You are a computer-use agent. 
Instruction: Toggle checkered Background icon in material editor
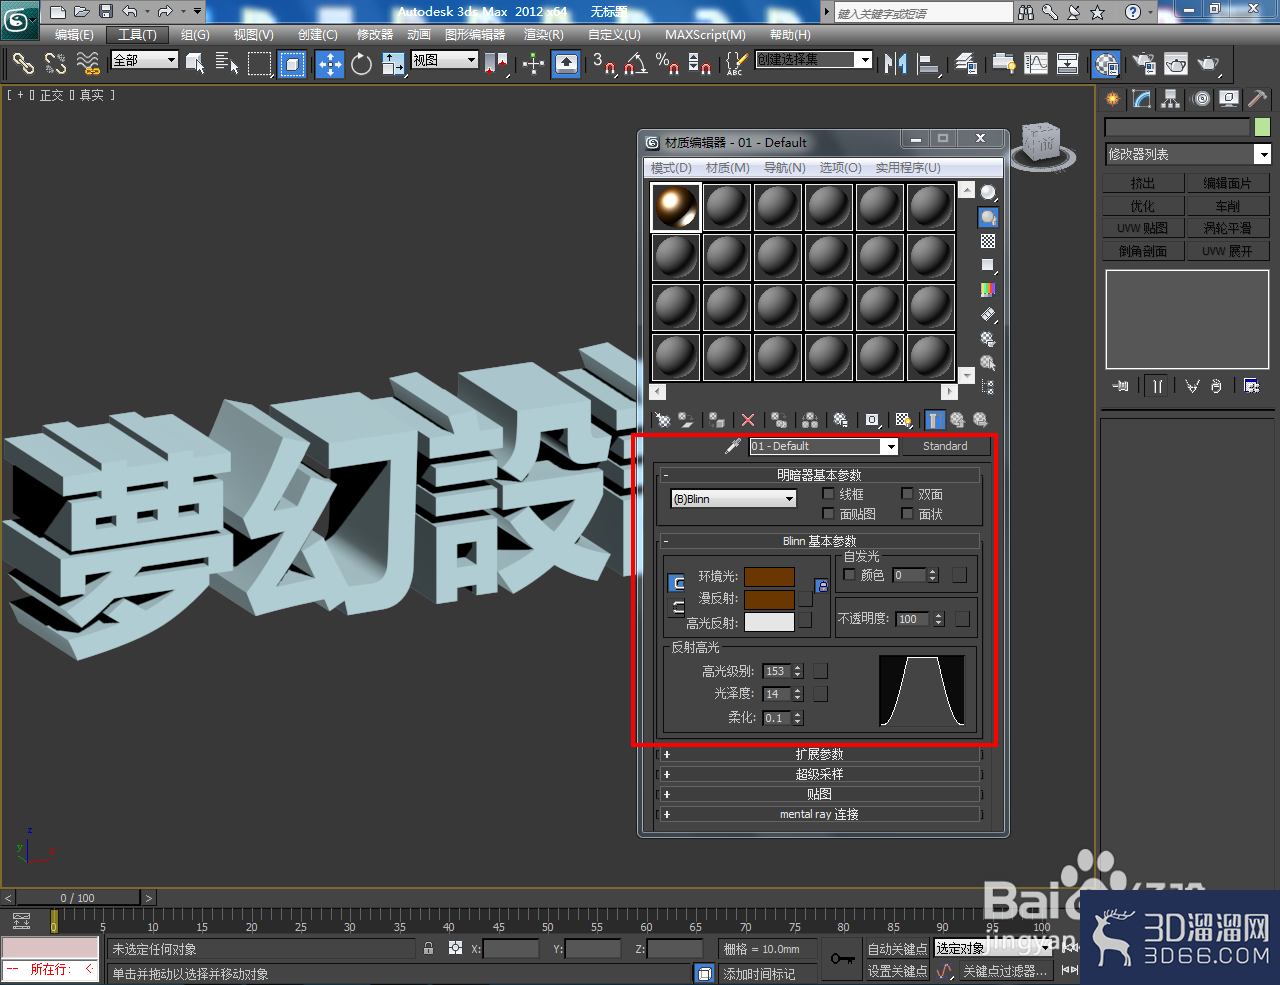point(988,241)
